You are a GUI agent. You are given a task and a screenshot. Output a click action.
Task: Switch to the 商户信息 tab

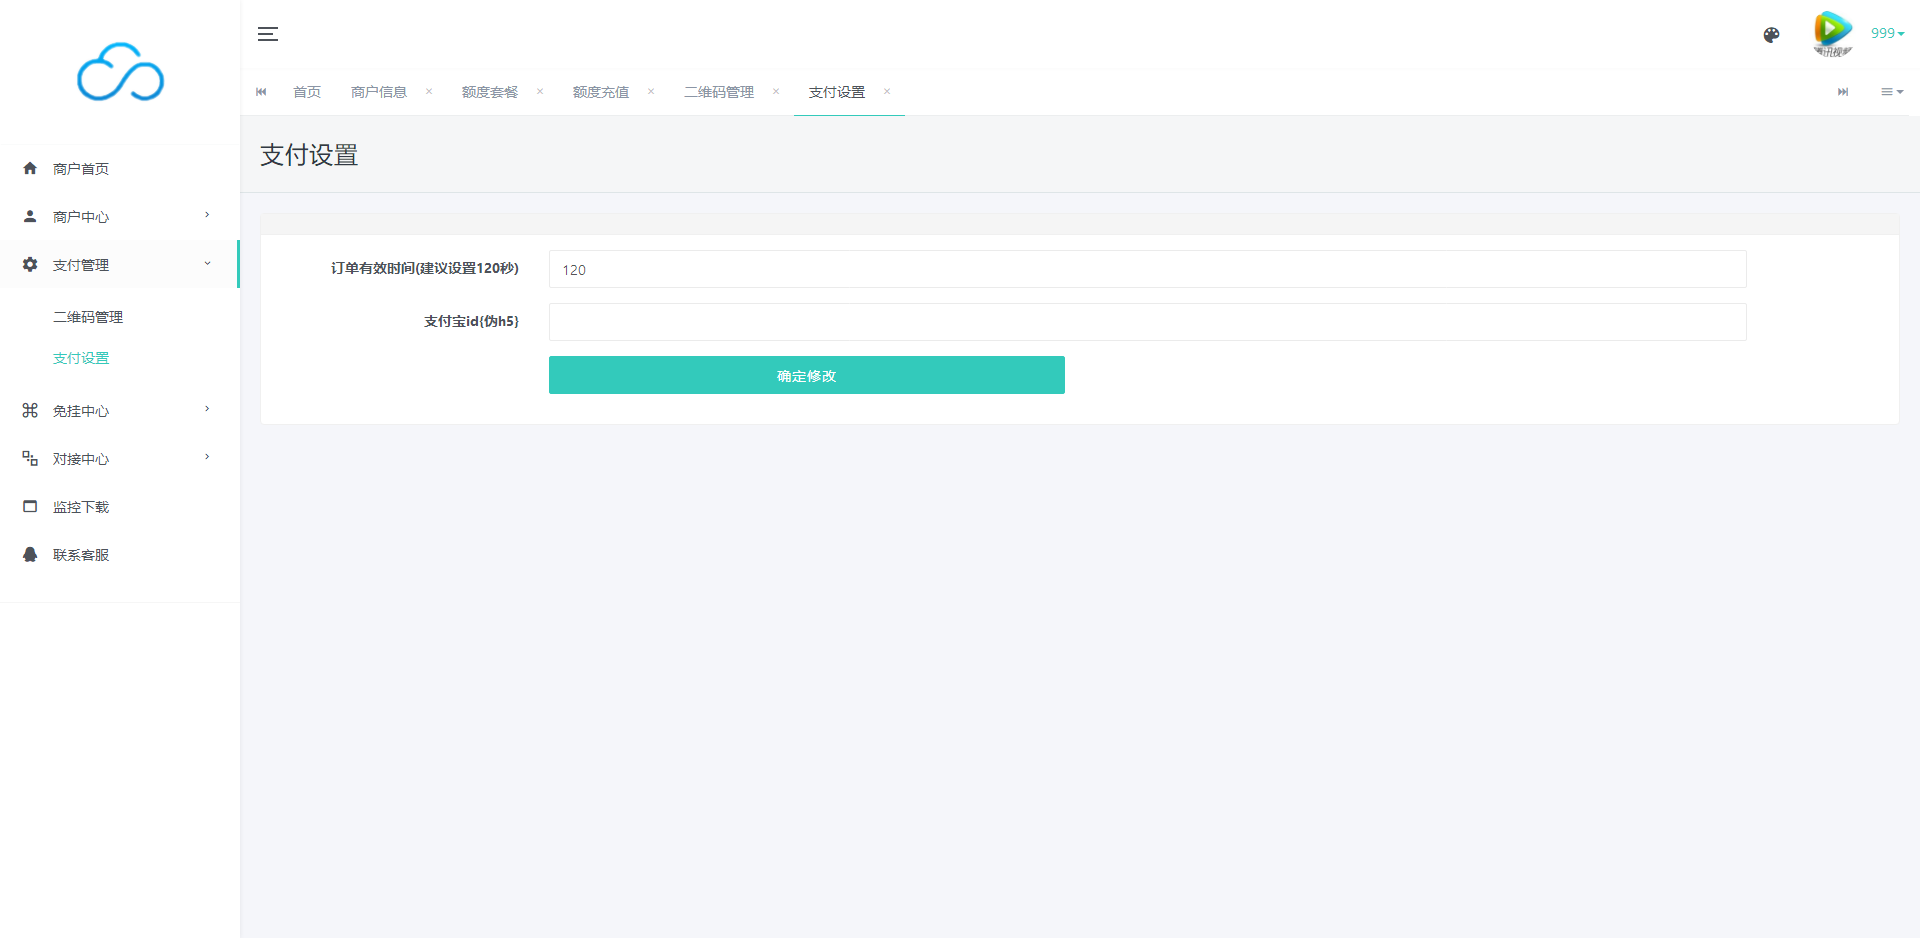point(379,92)
